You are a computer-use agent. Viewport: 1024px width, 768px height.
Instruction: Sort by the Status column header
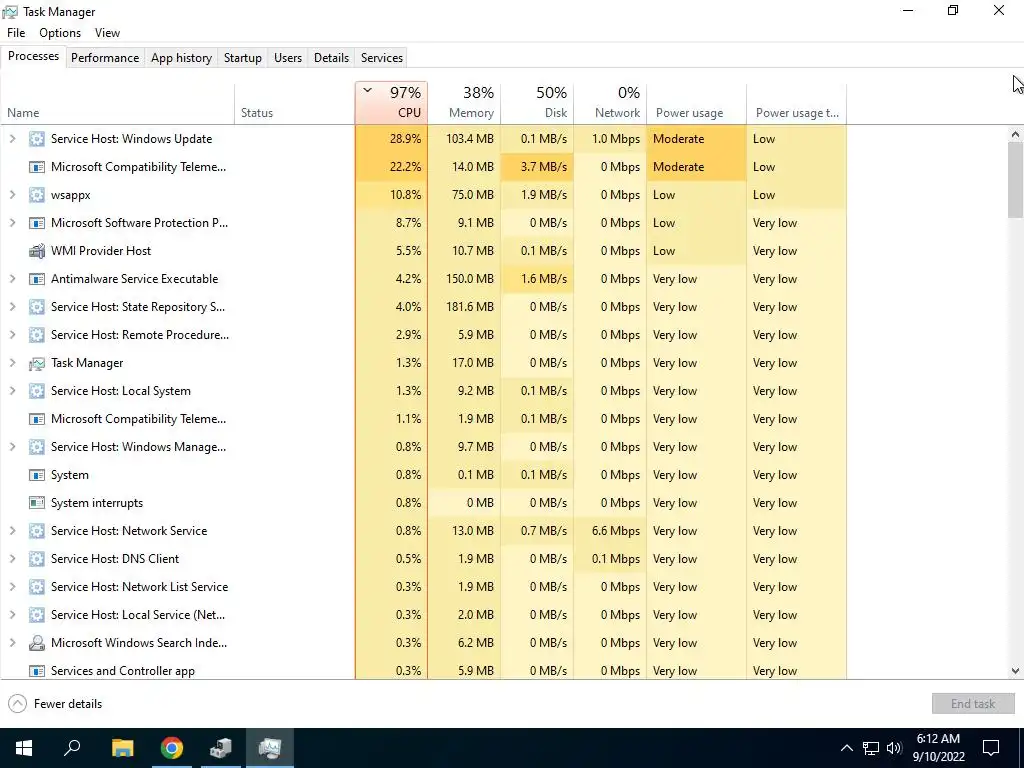295,103
